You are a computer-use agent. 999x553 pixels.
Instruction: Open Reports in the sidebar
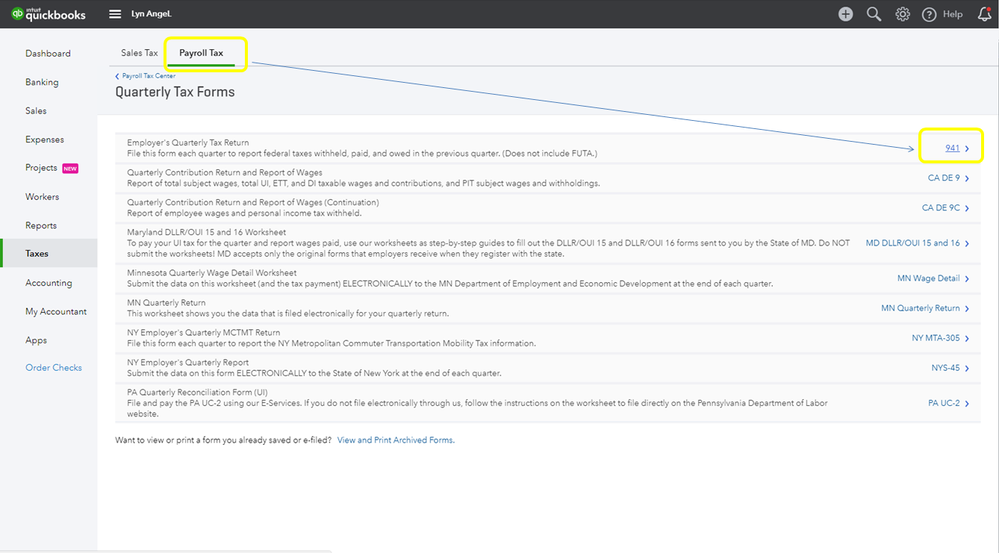41,226
